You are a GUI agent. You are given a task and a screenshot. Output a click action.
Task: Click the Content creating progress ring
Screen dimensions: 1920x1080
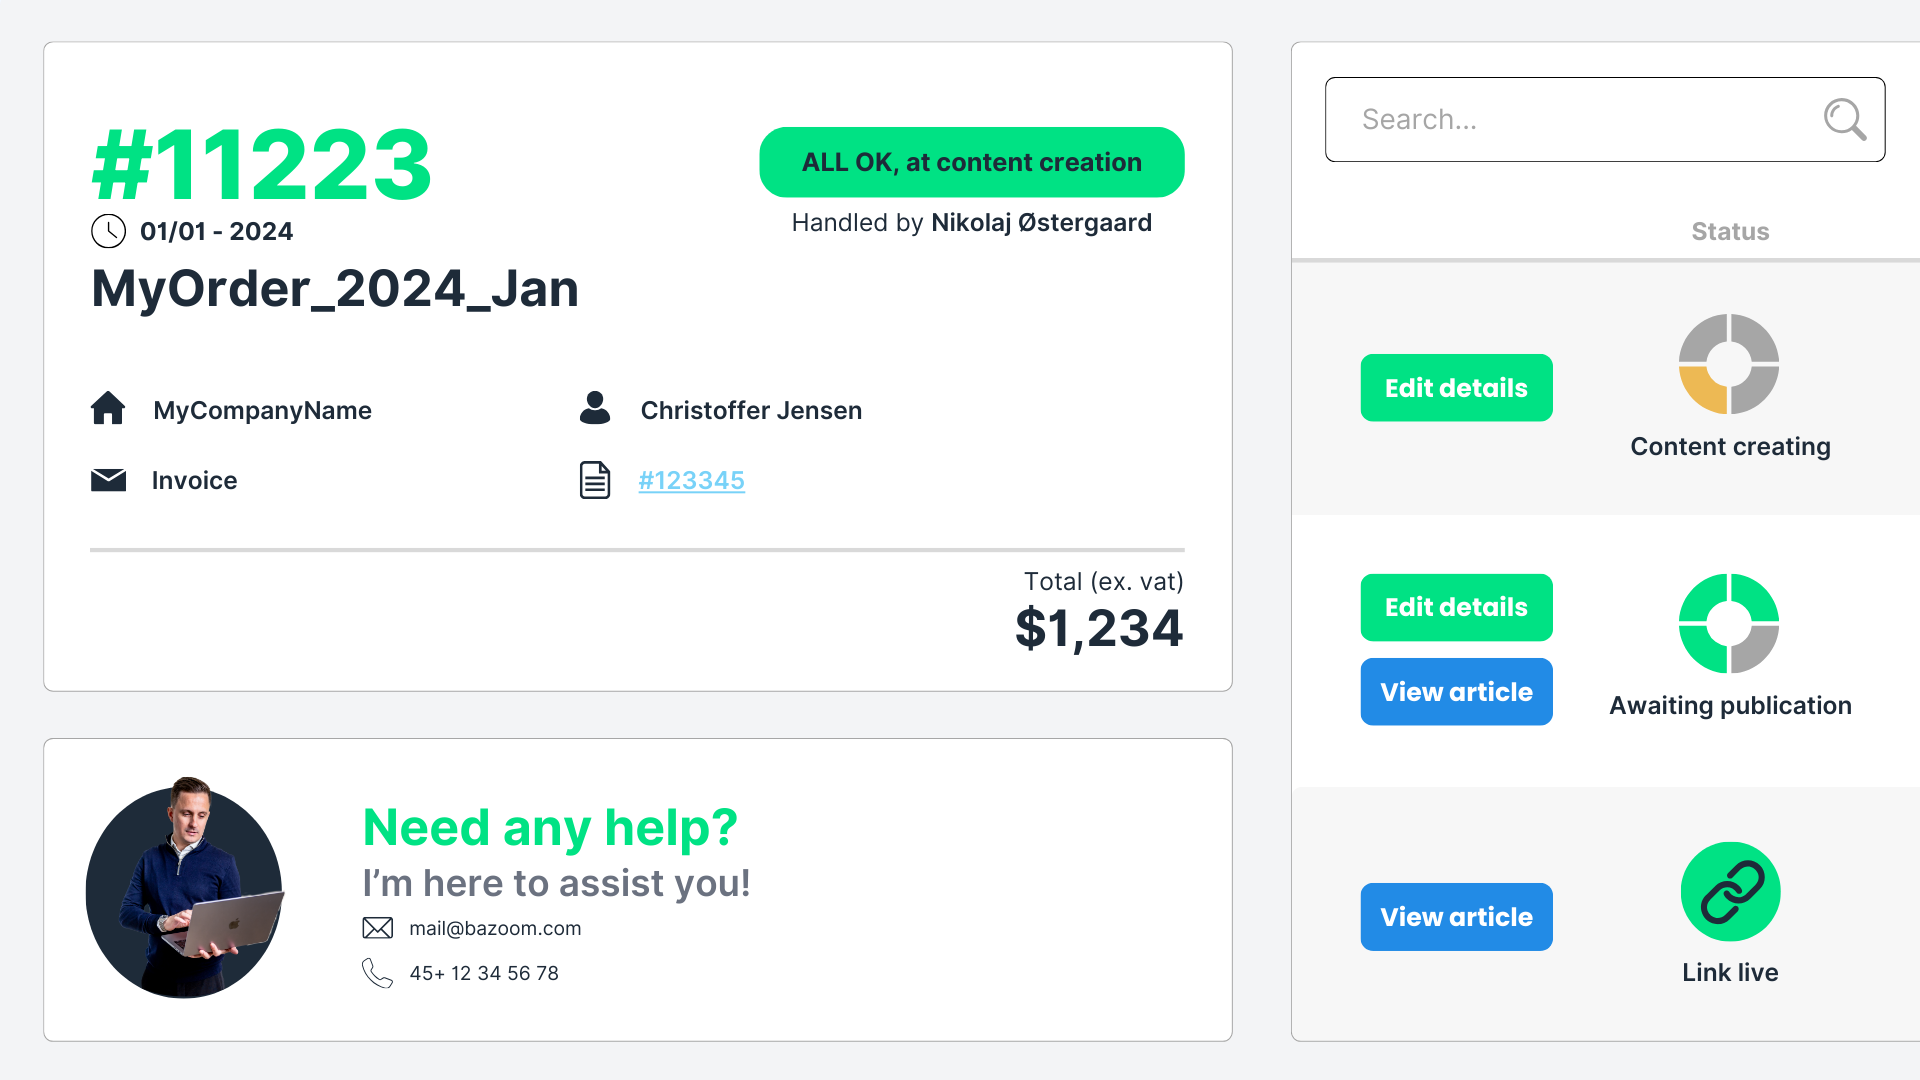point(1729,364)
